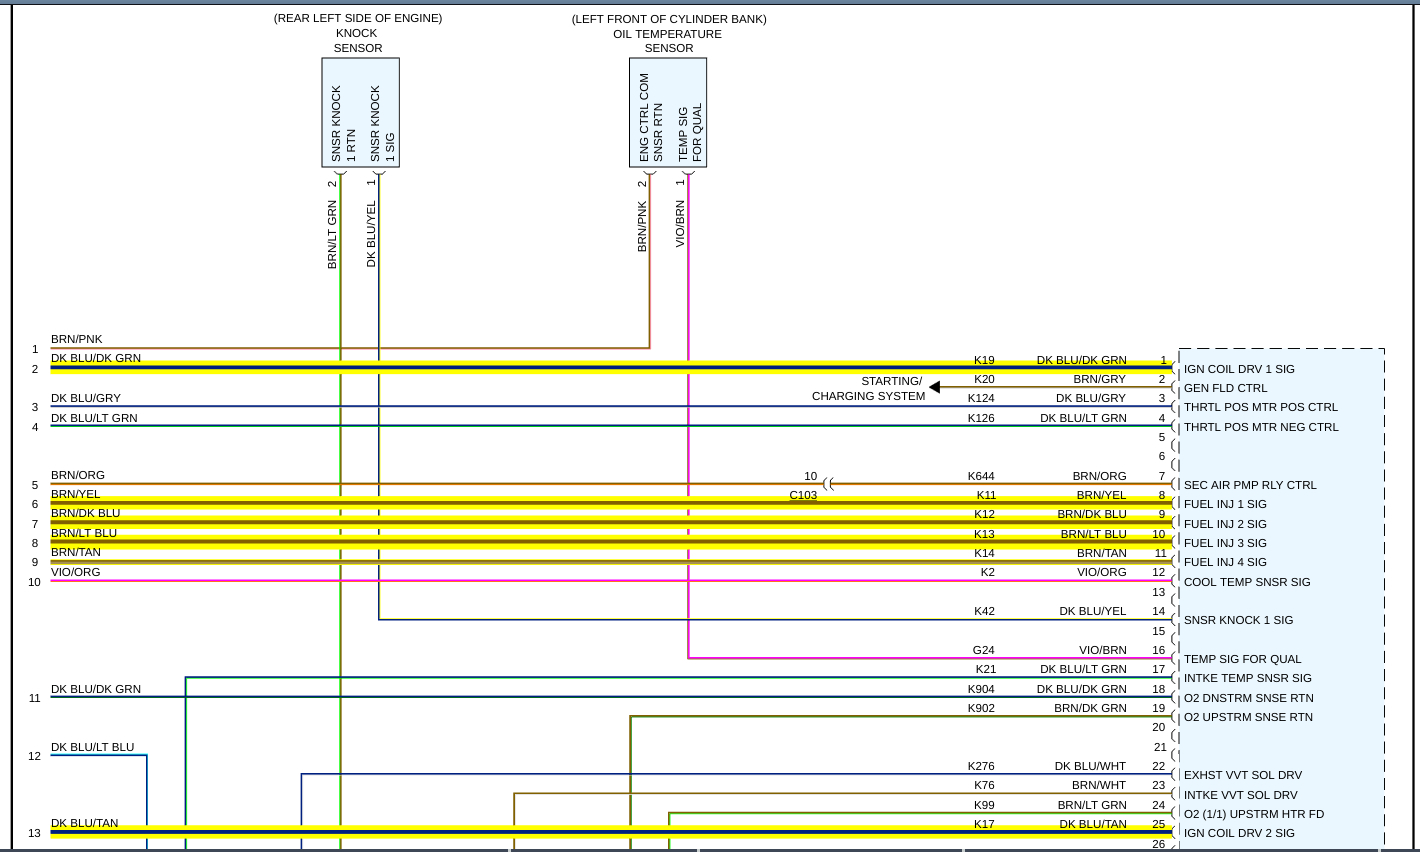This screenshot has height=852, width=1420.
Task: Click the BRN/GRY wire color label
Action: [x=1100, y=379]
